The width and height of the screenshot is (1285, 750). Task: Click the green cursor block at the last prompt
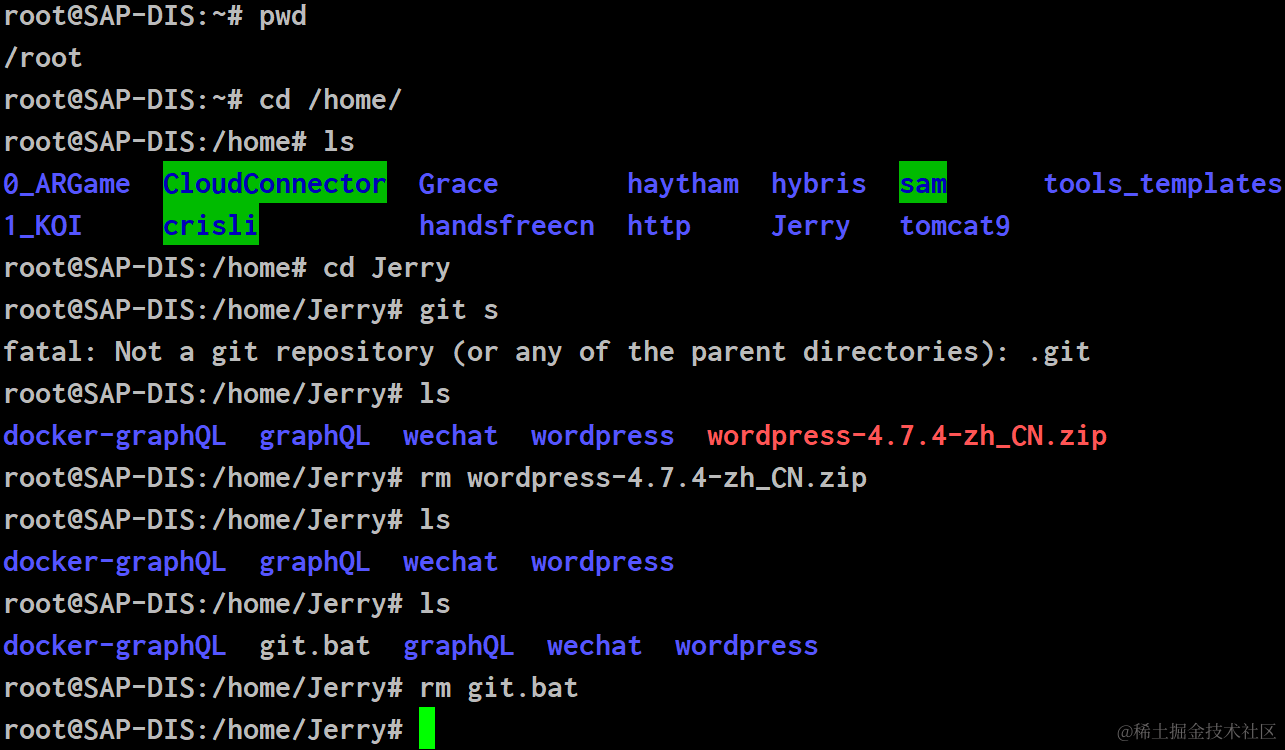tap(427, 728)
